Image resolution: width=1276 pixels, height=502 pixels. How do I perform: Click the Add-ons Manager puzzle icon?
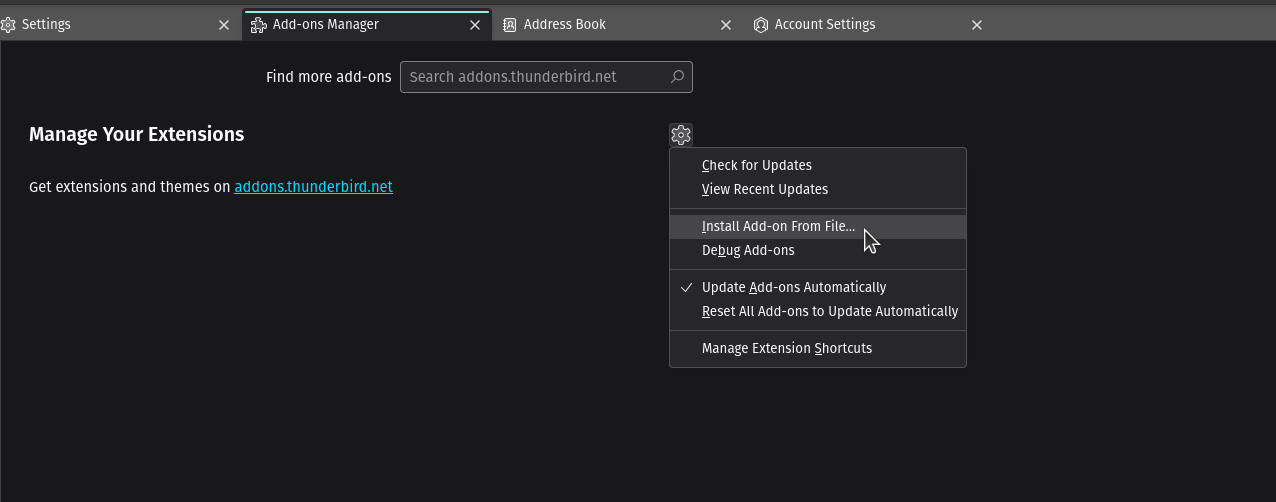[258, 25]
